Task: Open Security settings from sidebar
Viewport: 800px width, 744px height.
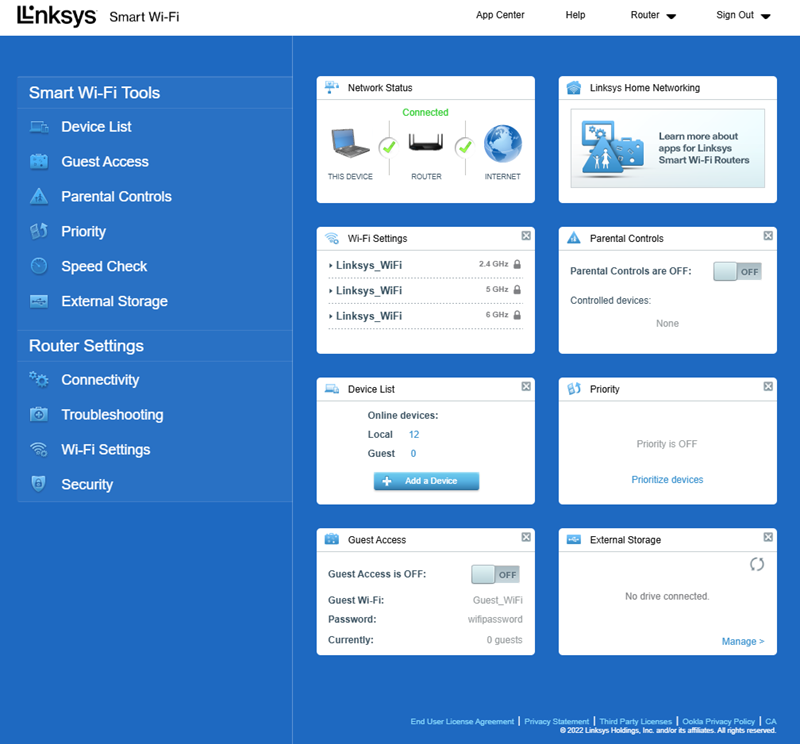Action: point(87,484)
